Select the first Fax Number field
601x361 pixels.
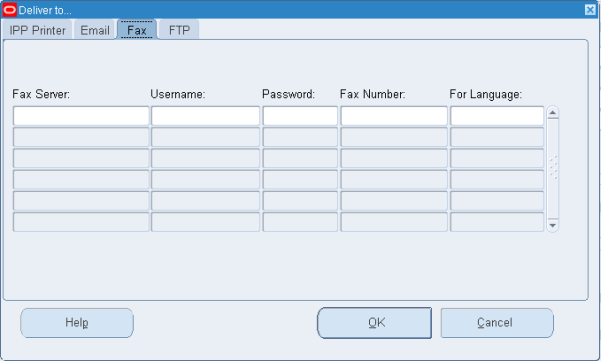394,116
